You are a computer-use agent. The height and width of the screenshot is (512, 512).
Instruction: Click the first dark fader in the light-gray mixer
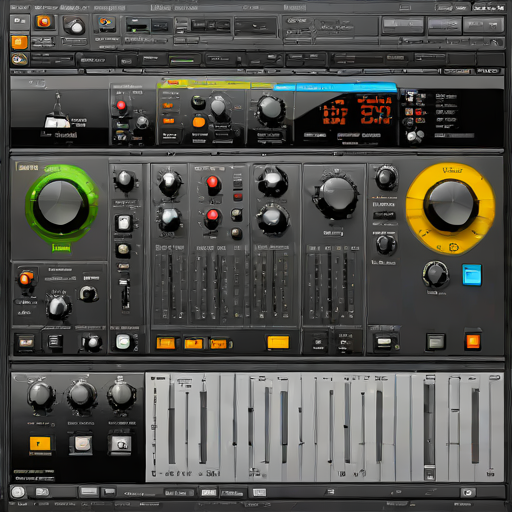[172, 422]
